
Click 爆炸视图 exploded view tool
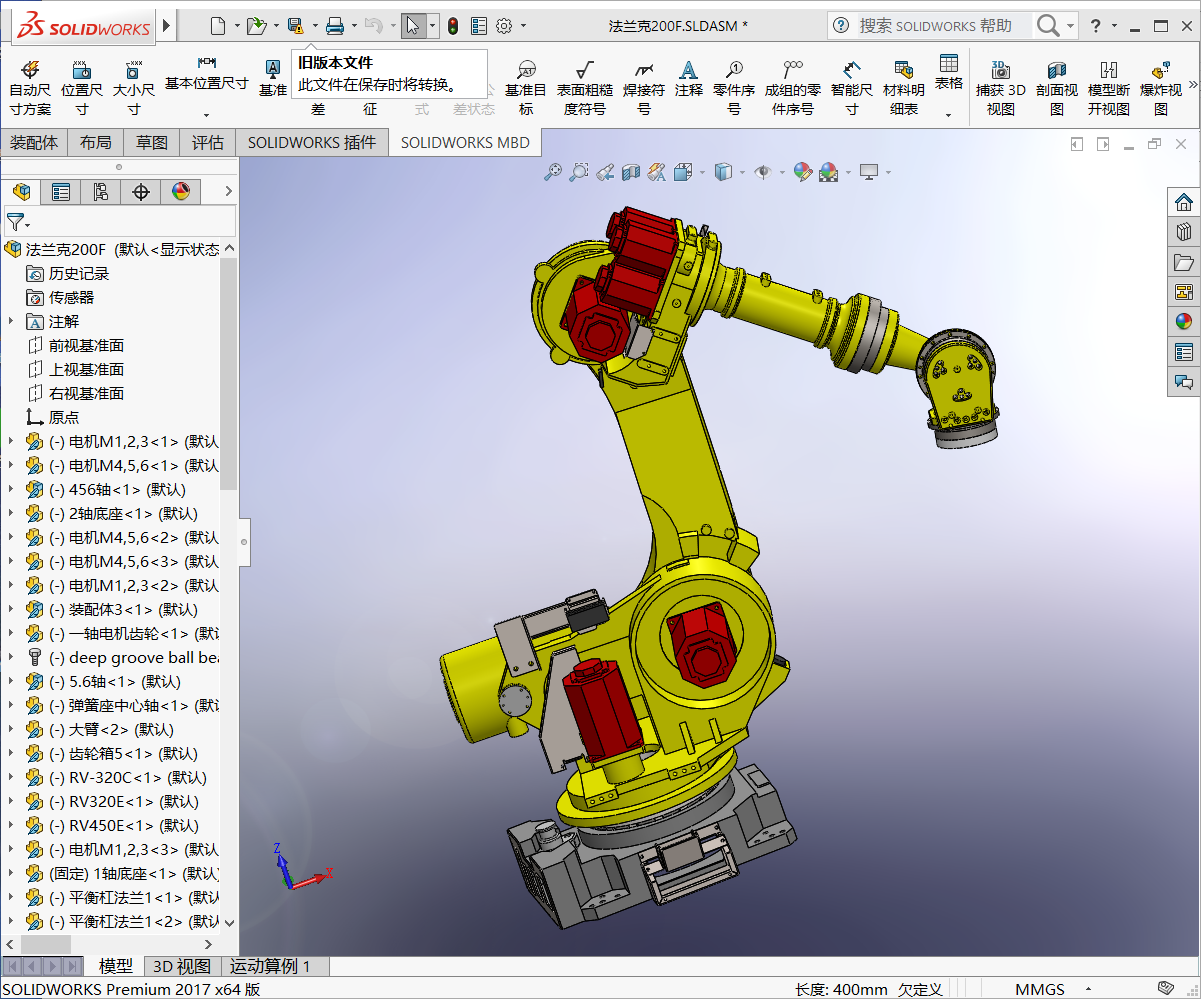click(1161, 88)
